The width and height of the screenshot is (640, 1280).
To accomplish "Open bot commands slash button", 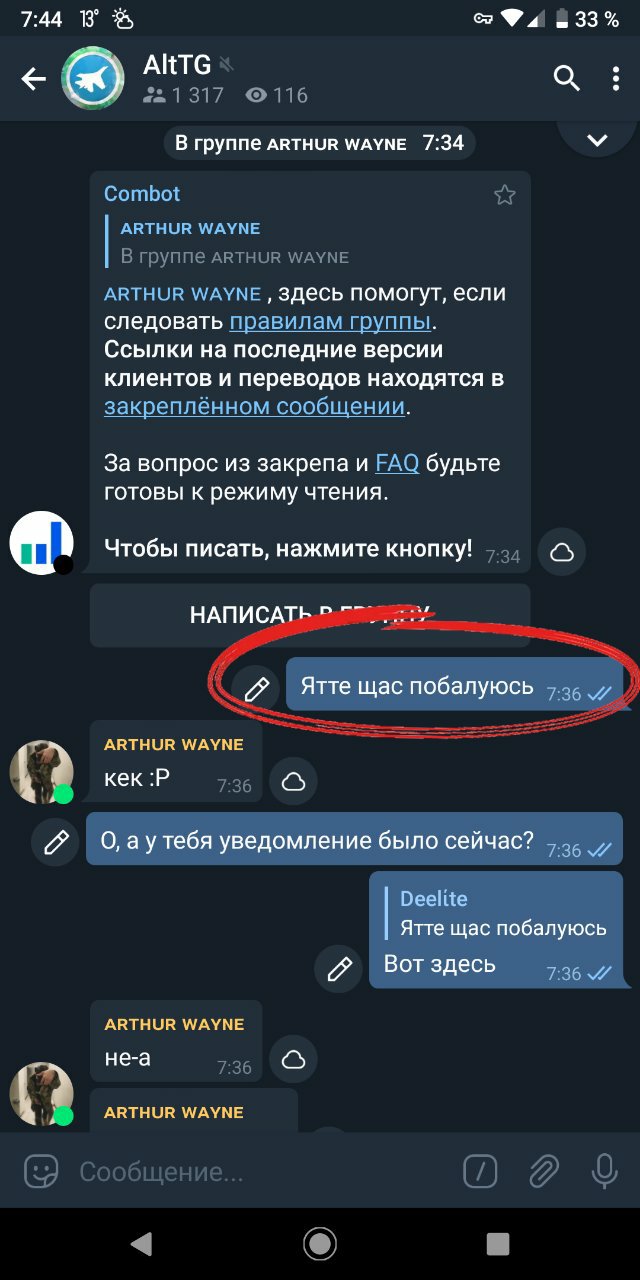I will [481, 1171].
